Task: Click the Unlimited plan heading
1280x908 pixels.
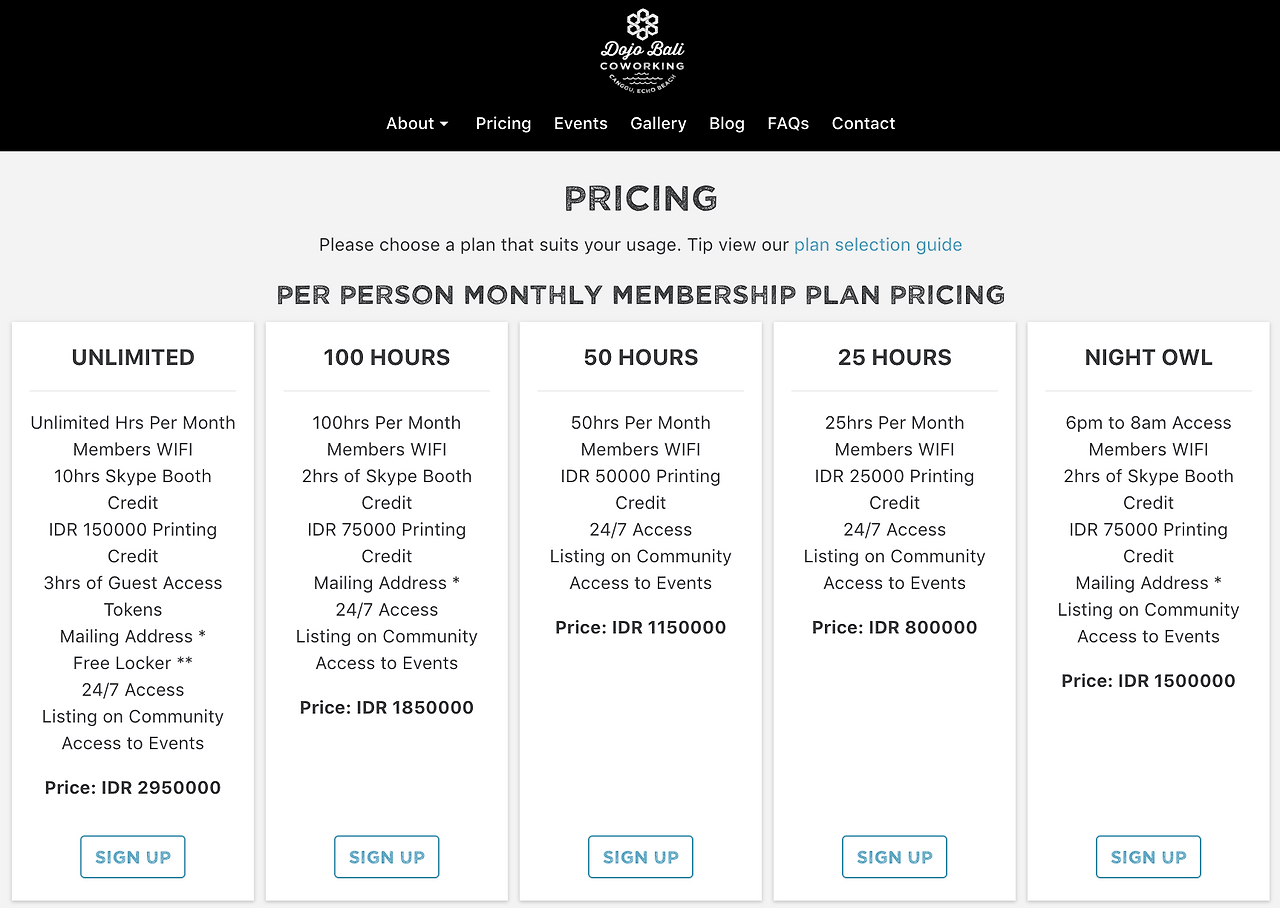Action: coord(133,357)
